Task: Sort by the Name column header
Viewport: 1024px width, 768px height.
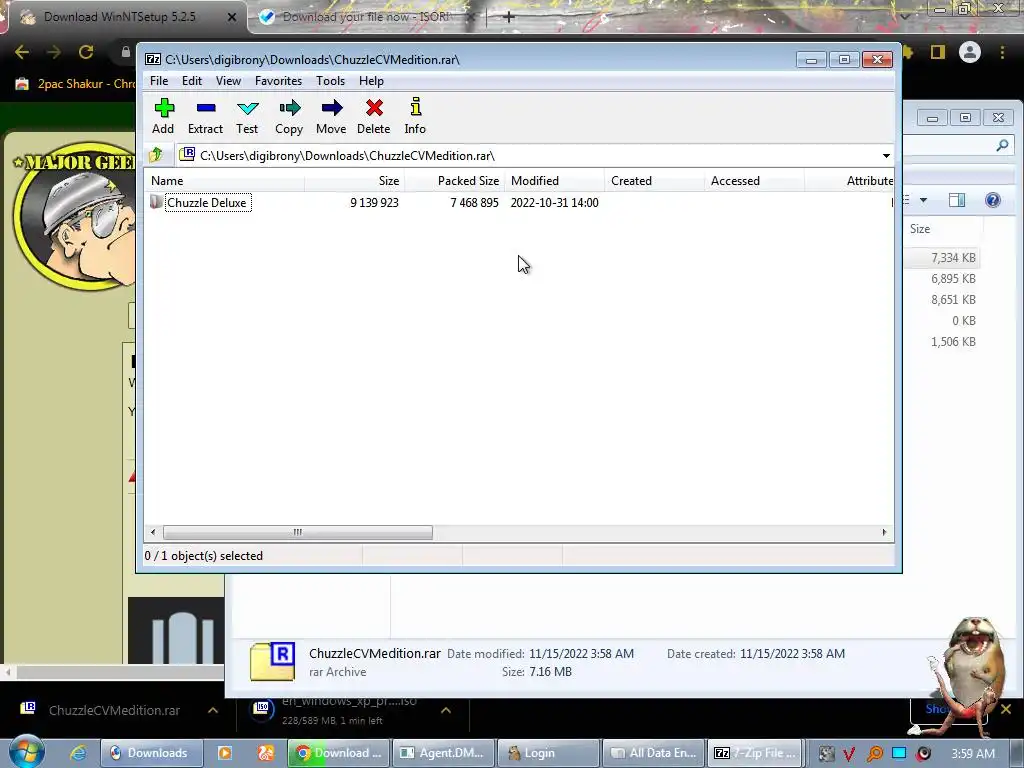Action: (224, 181)
